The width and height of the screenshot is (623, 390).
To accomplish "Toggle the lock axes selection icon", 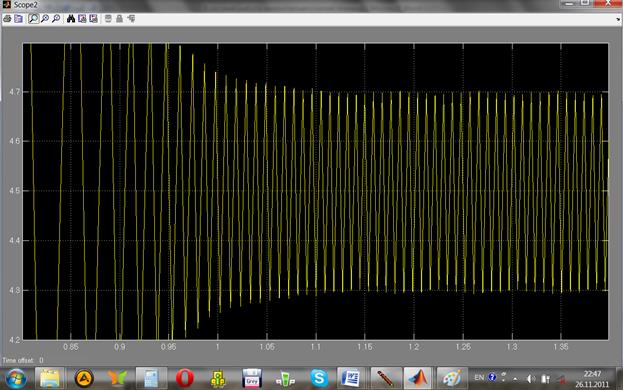I will [x=119, y=19].
